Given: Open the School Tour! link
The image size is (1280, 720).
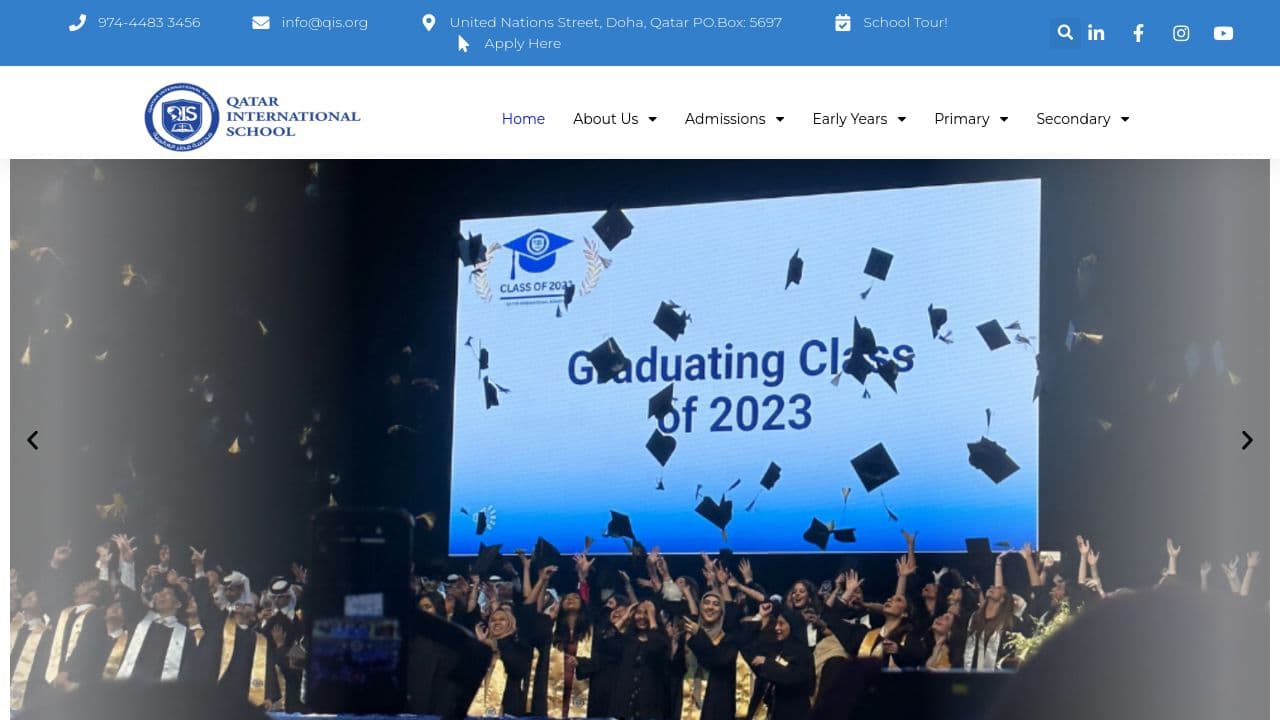Looking at the screenshot, I should coord(905,21).
